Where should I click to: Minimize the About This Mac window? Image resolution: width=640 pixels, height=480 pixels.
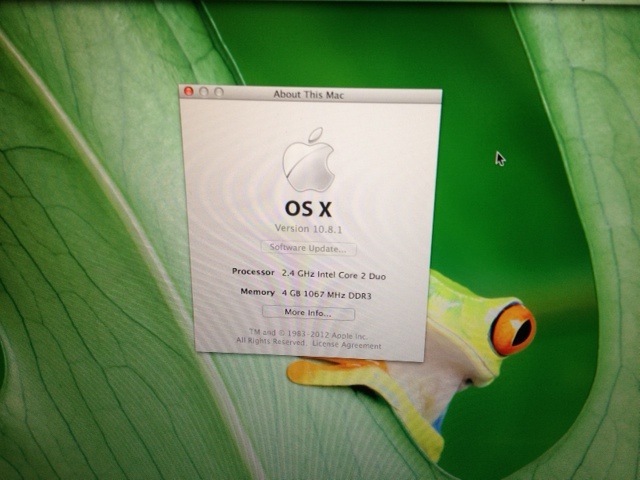(204, 92)
